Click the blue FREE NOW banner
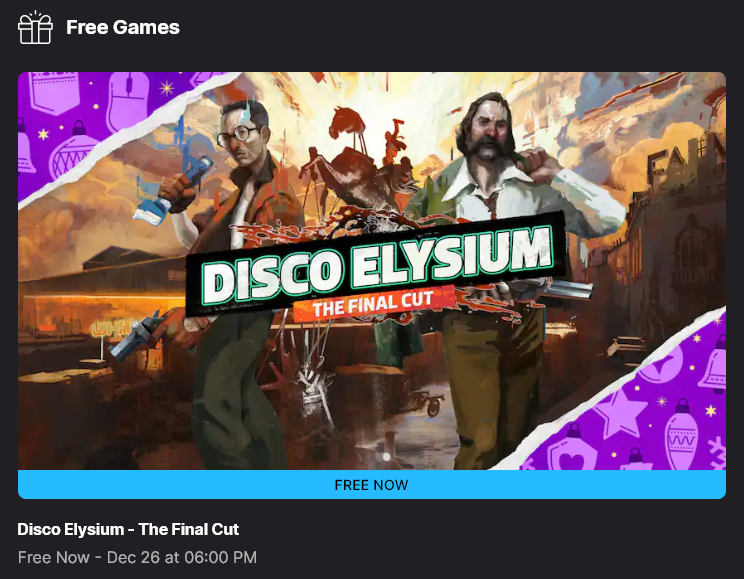The width and height of the screenshot is (744, 579). tap(372, 485)
